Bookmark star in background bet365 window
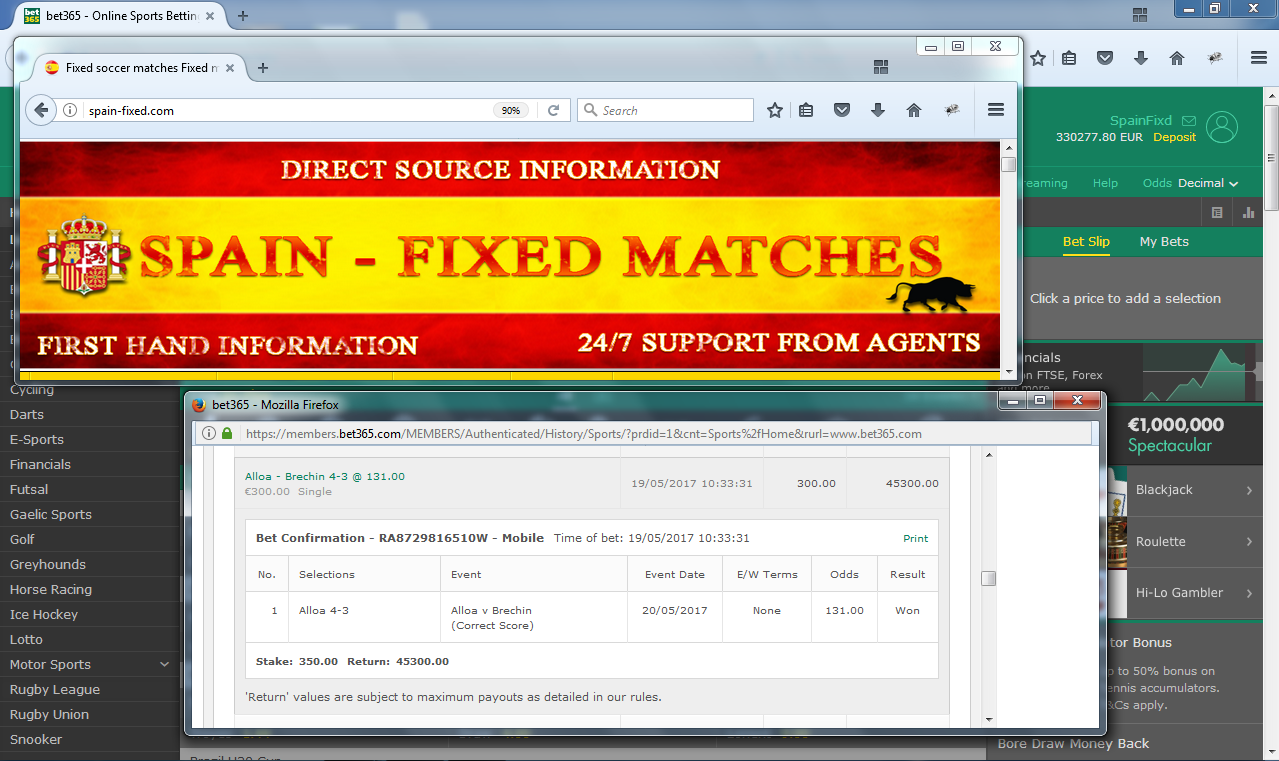The width and height of the screenshot is (1279, 761). [x=1038, y=58]
